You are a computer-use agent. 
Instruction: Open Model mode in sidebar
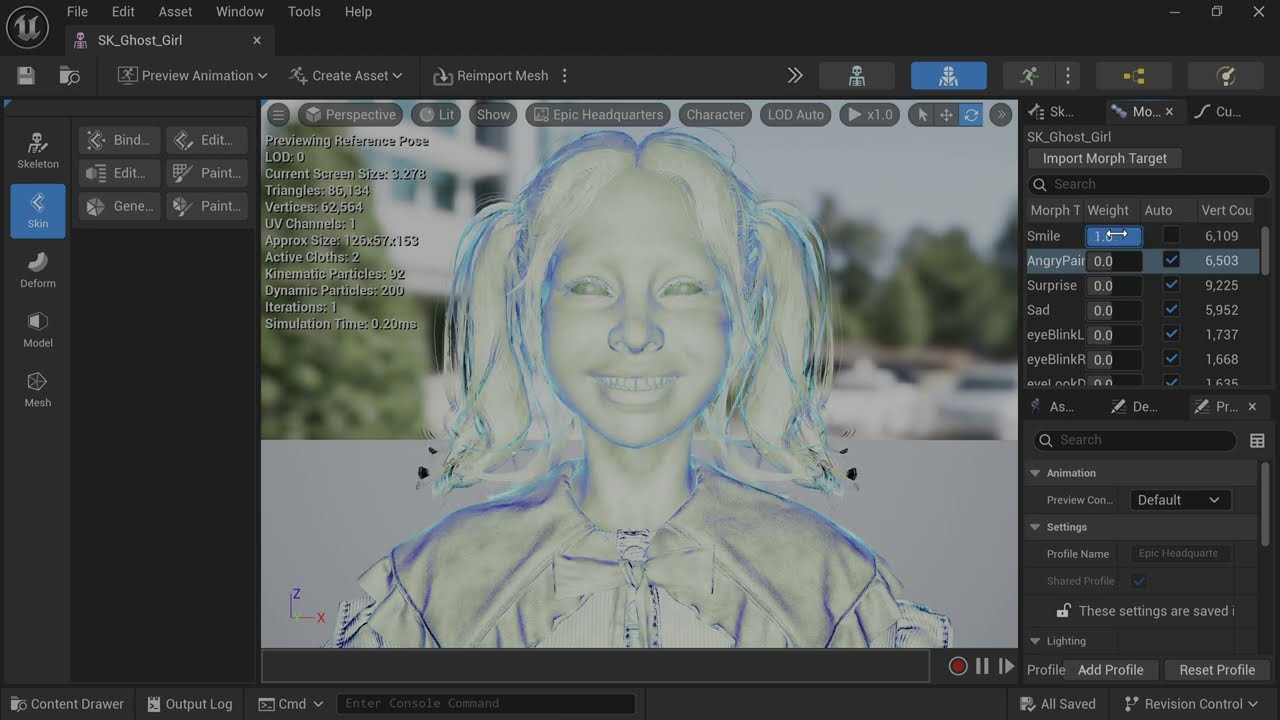tap(38, 331)
